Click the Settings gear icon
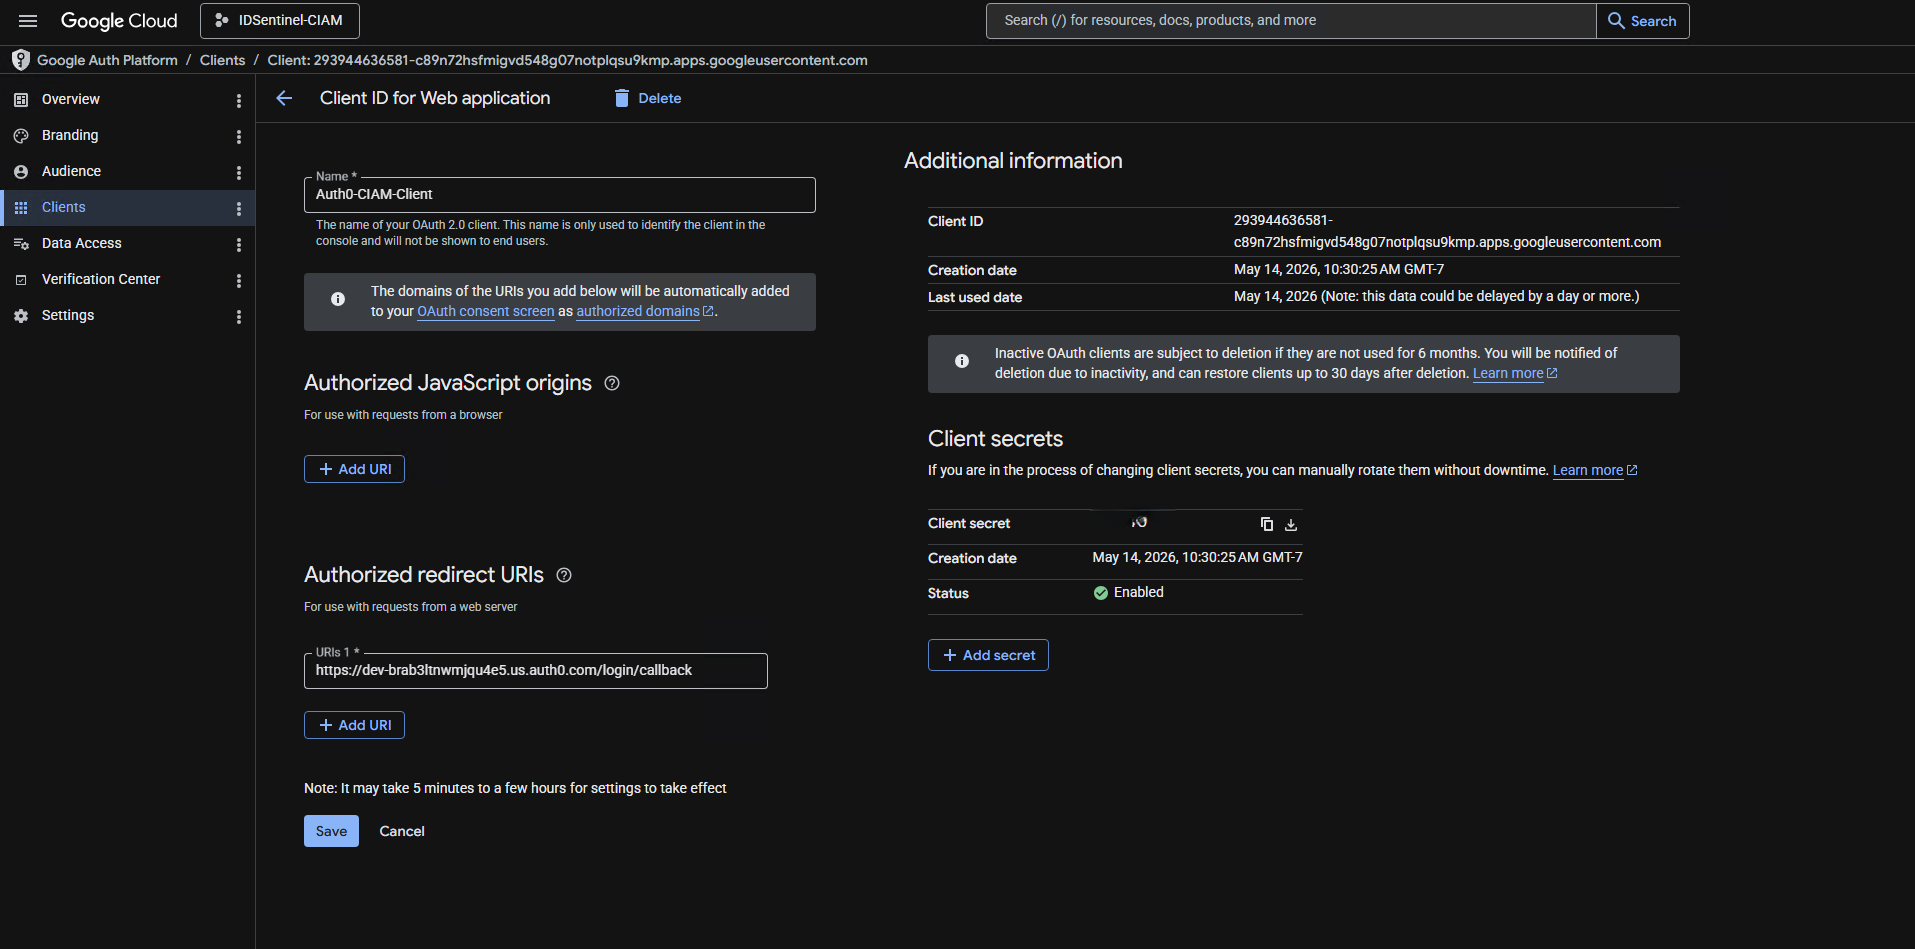This screenshot has width=1915, height=949. click(x=21, y=316)
